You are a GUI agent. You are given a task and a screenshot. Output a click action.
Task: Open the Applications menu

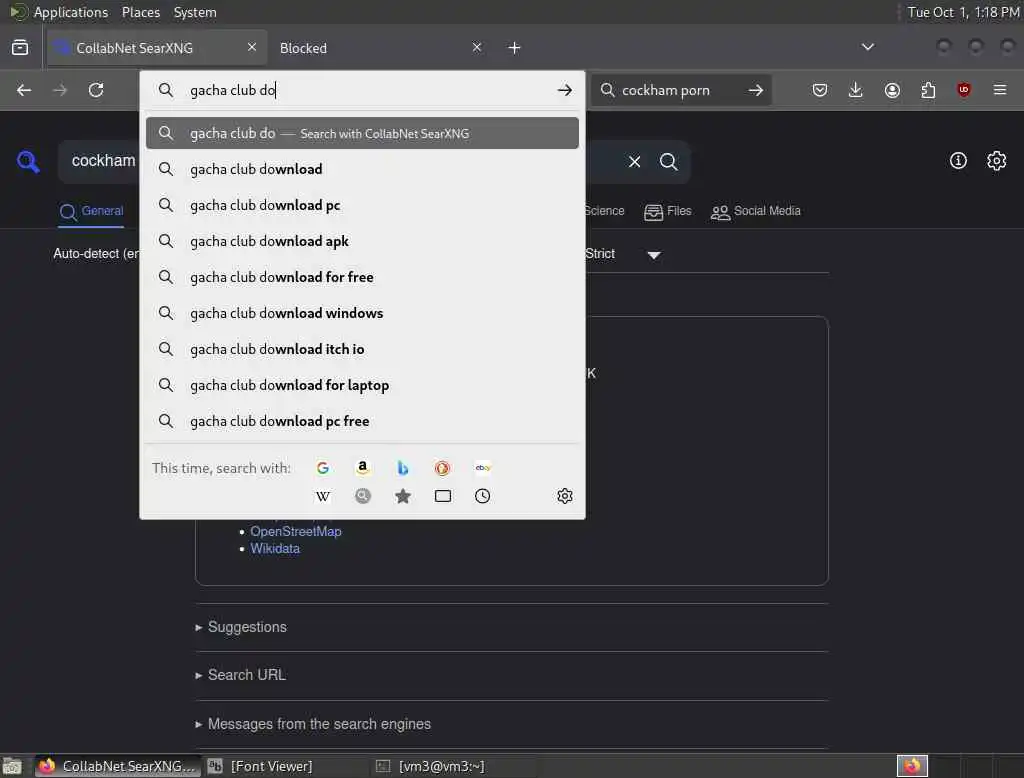click(x=61, y=12)
